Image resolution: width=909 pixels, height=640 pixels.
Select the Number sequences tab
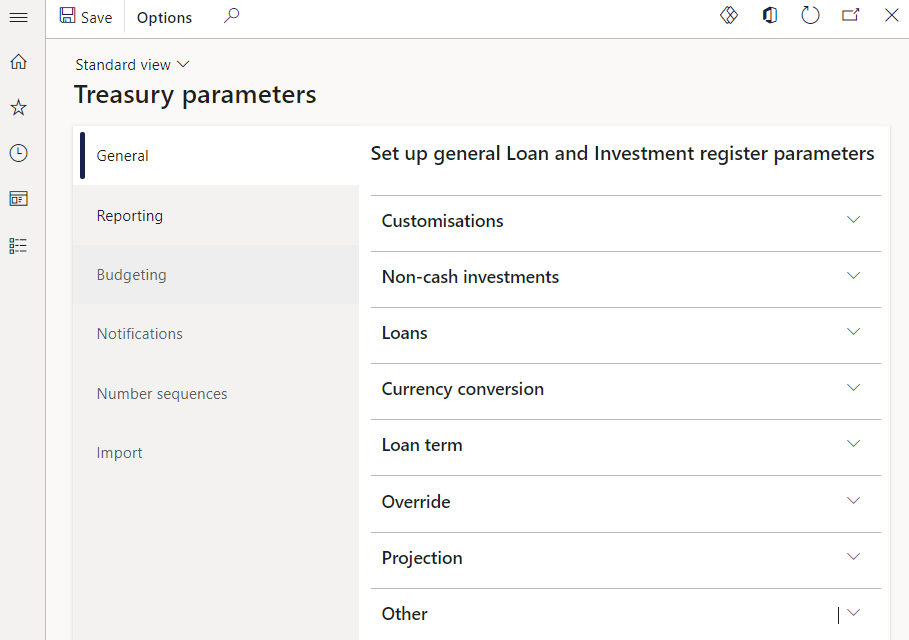click(x=162, y=394)
